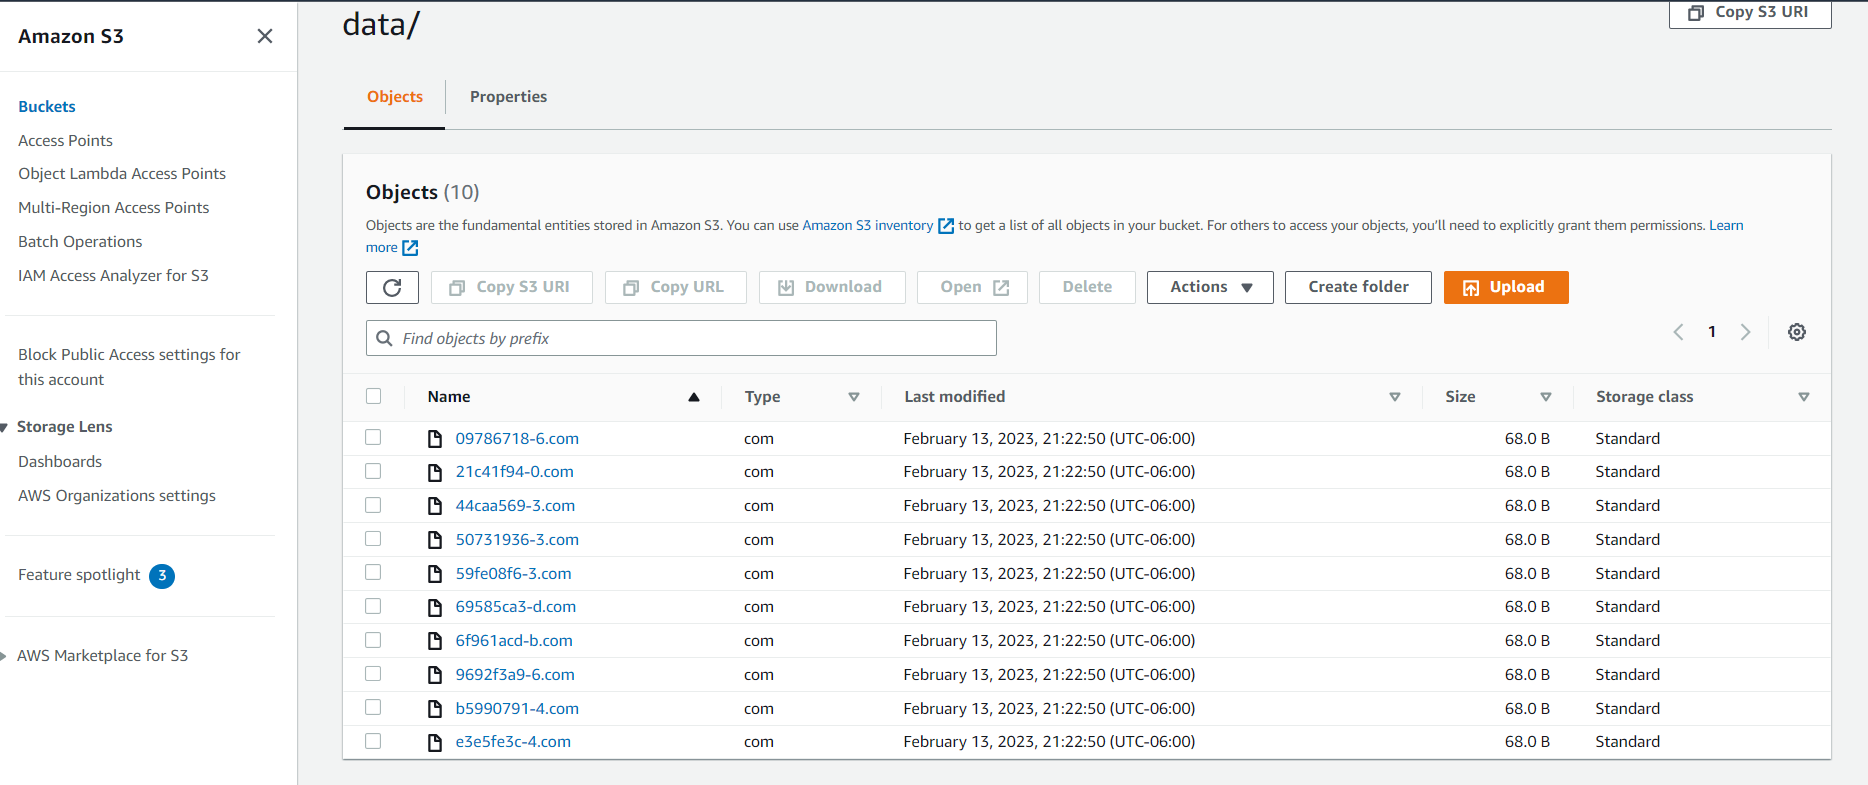
Task: Go to previous page arrow in pagination
Action: (1679, 332)
